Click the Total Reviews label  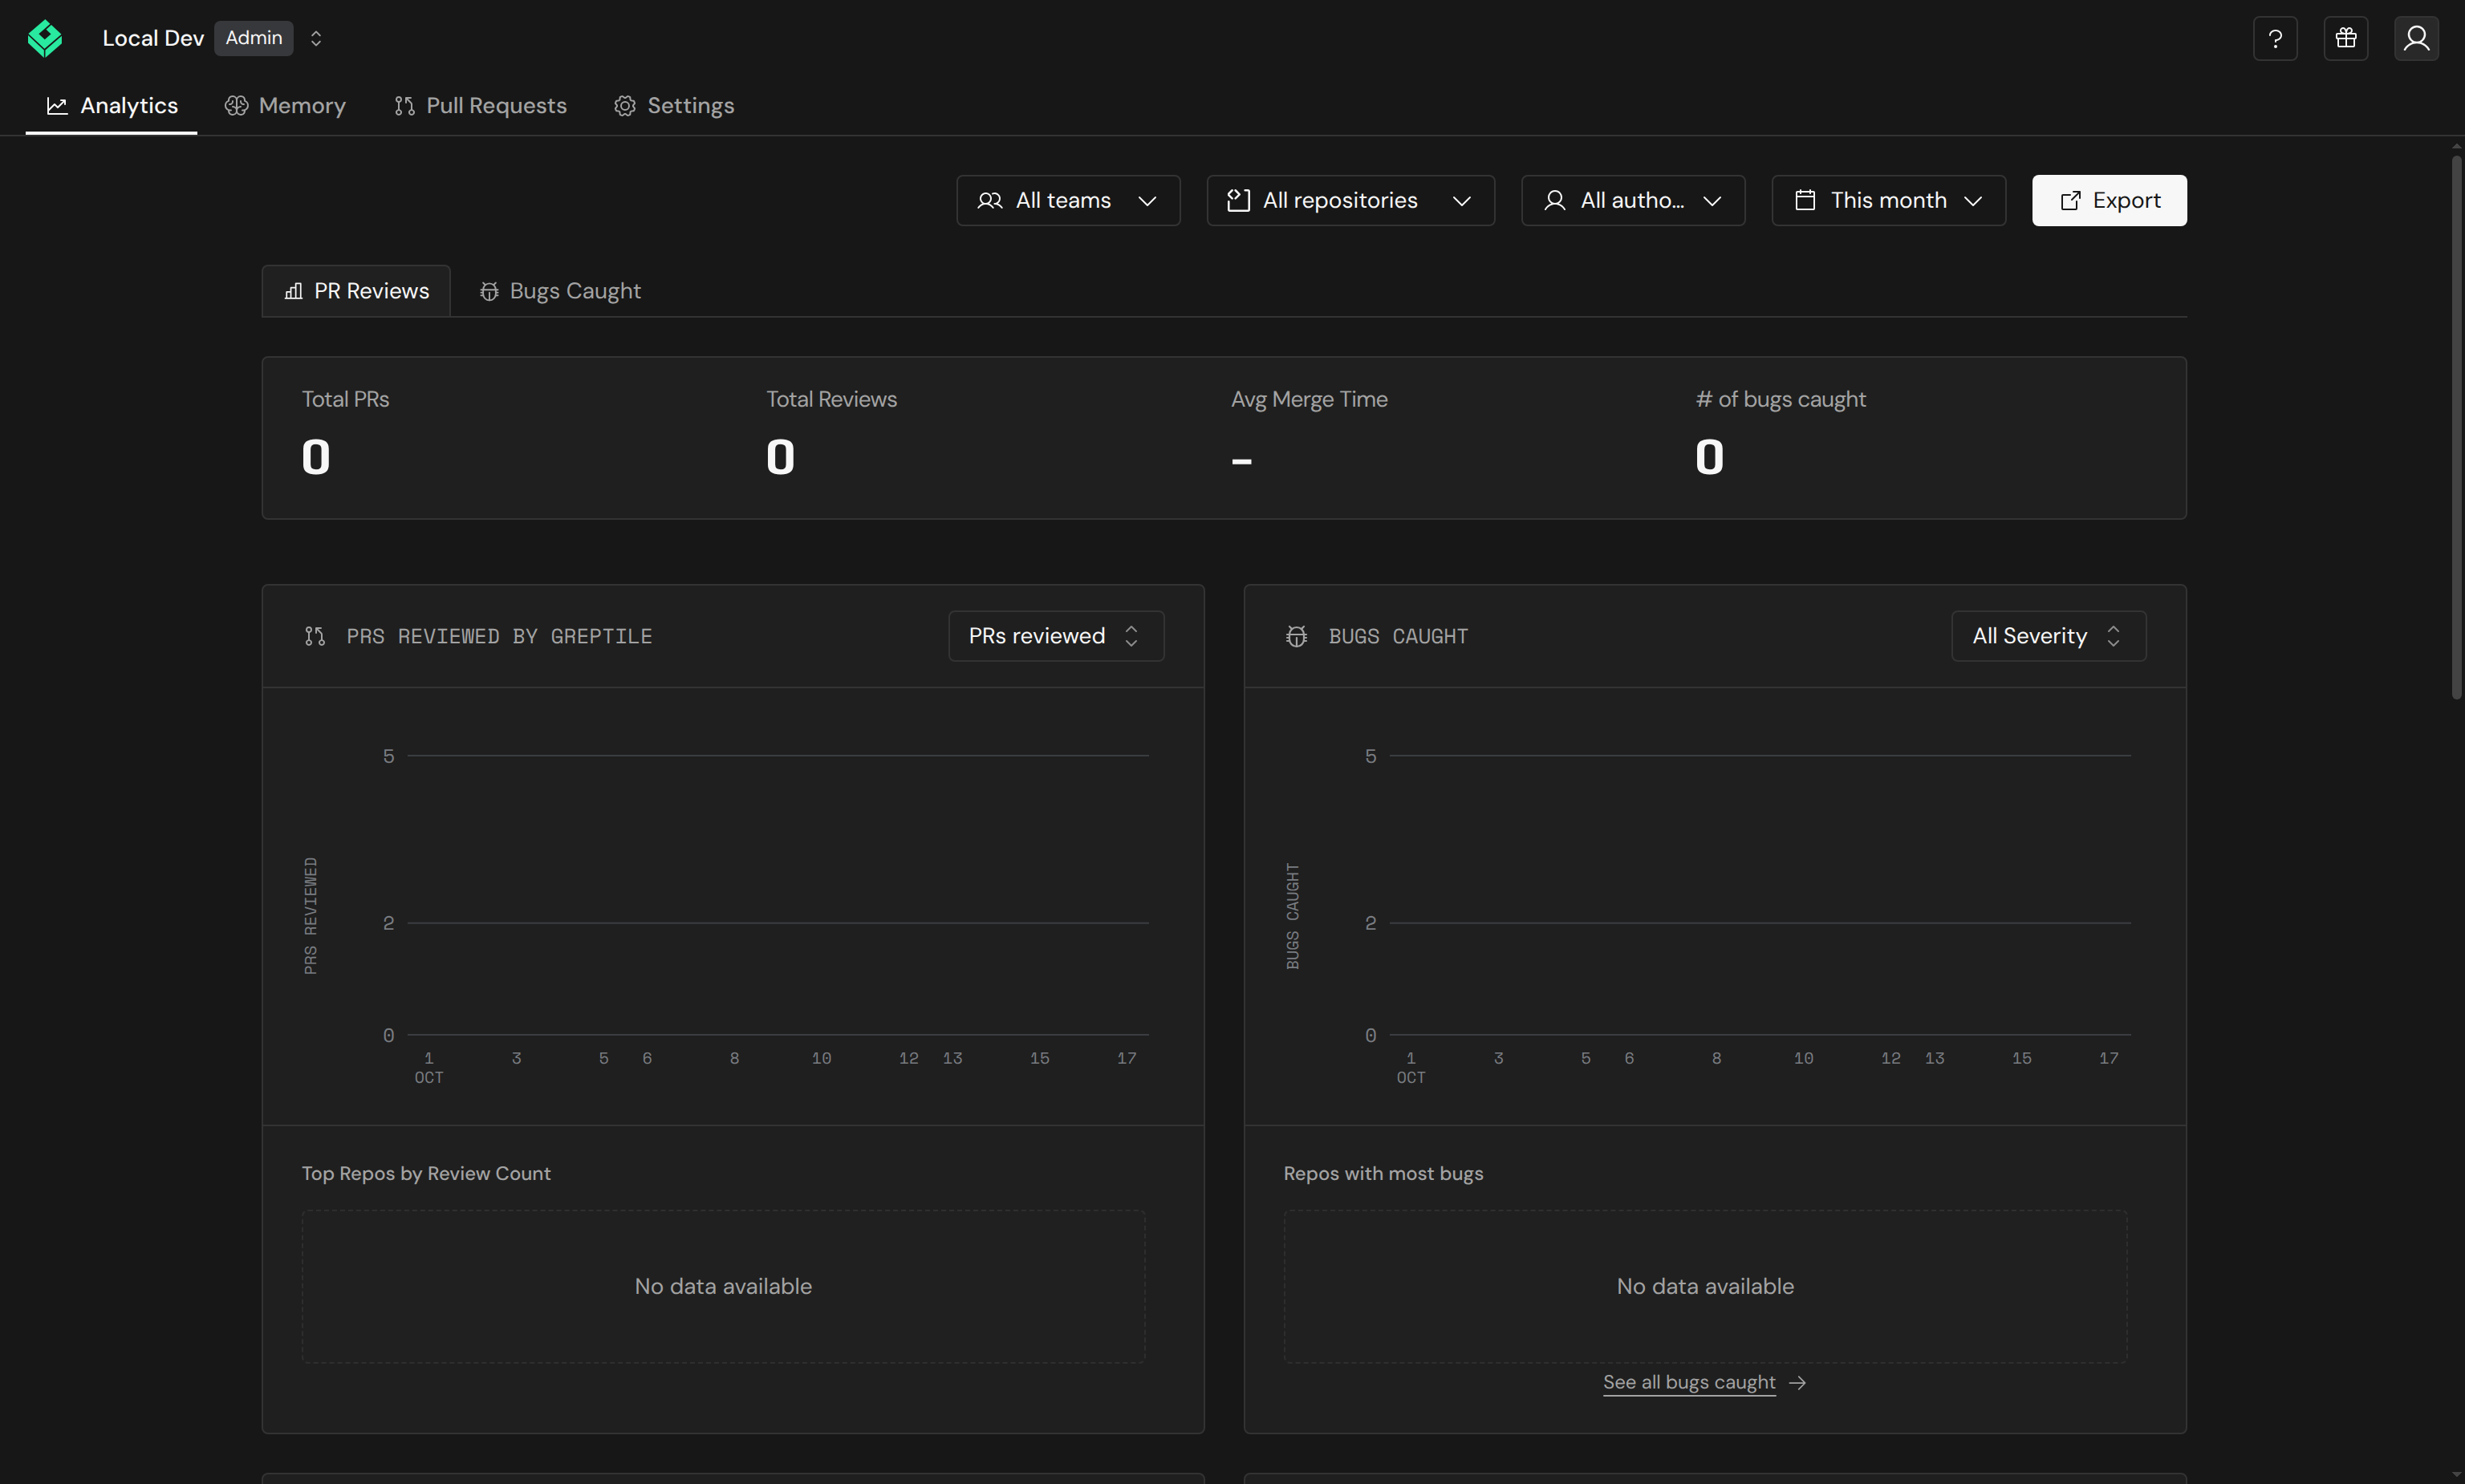pyautogui.click(x=831, y=399)
